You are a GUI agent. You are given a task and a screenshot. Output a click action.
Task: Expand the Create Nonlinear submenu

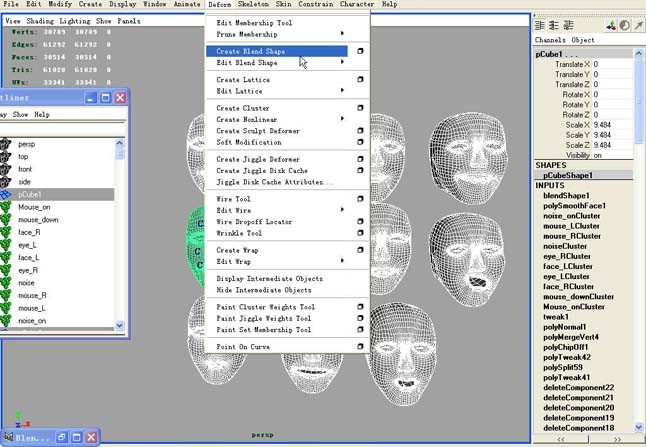(342, 119)
